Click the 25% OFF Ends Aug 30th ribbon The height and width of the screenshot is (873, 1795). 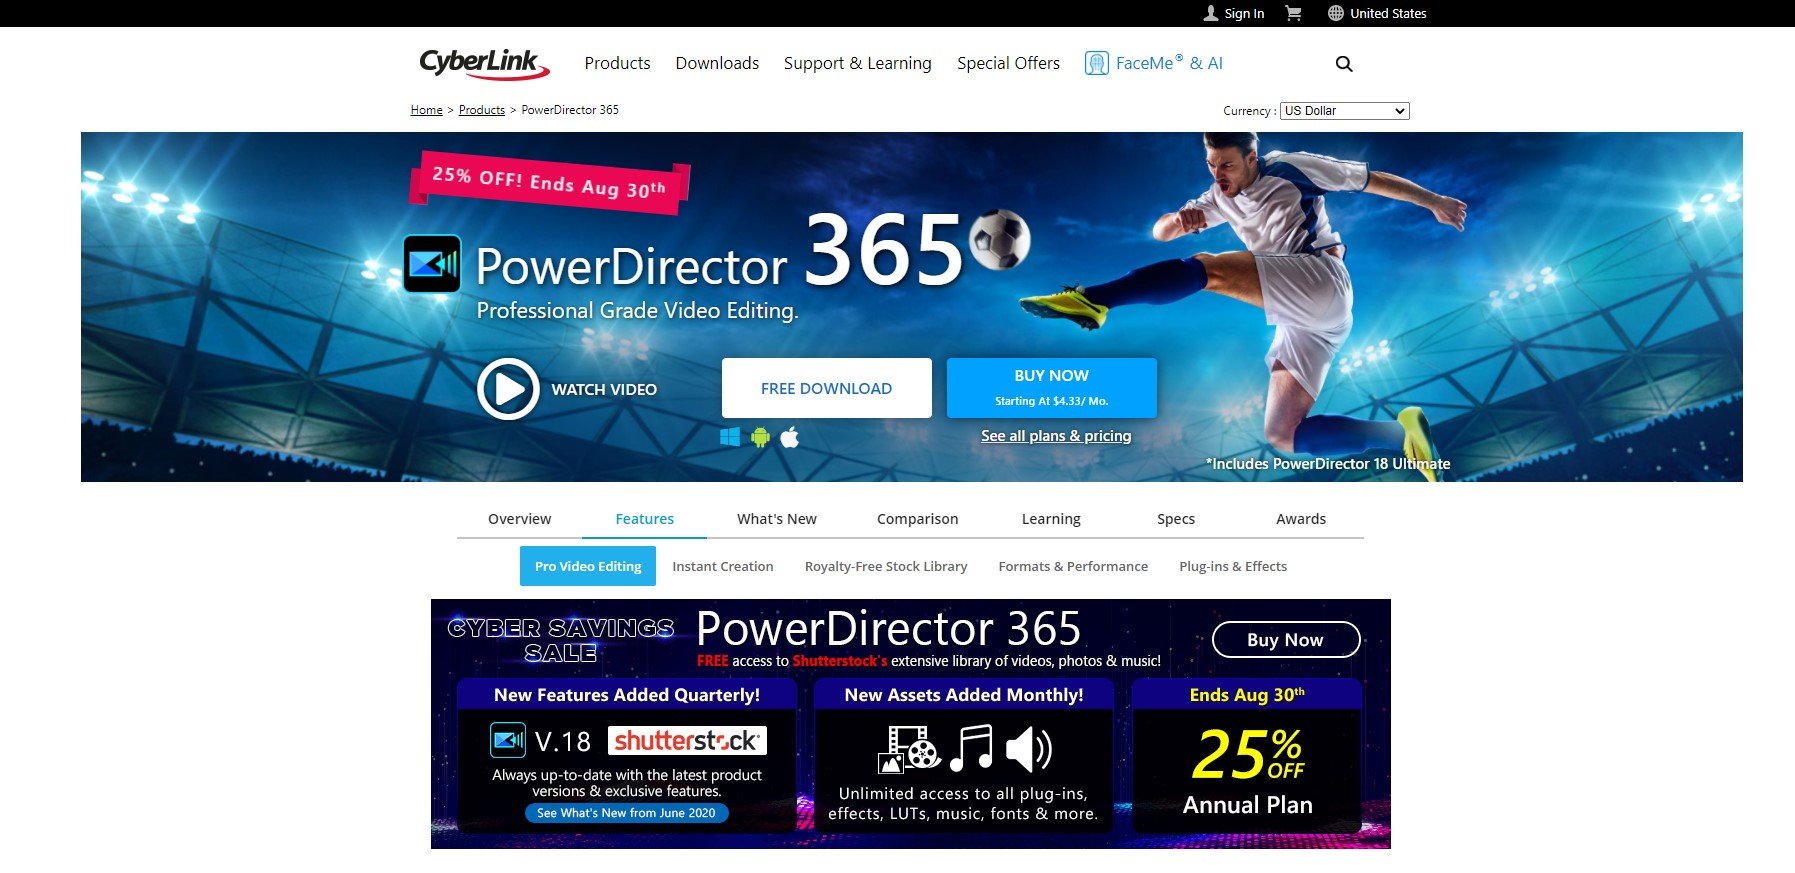[x=549, y=182]
